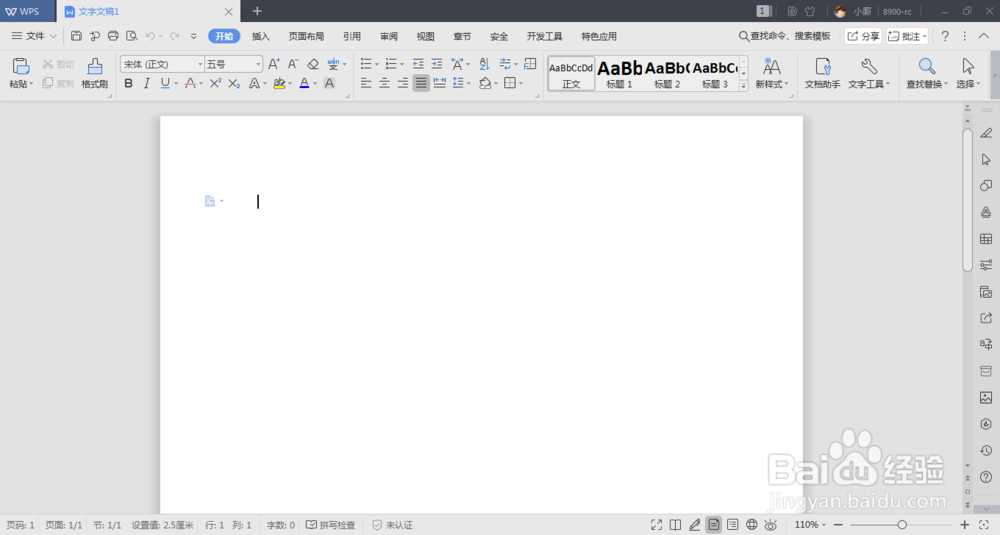Open the new tab plus button
Image resolution: width=1000 pixels, height=535 pixels.
[x=257, y=11]
